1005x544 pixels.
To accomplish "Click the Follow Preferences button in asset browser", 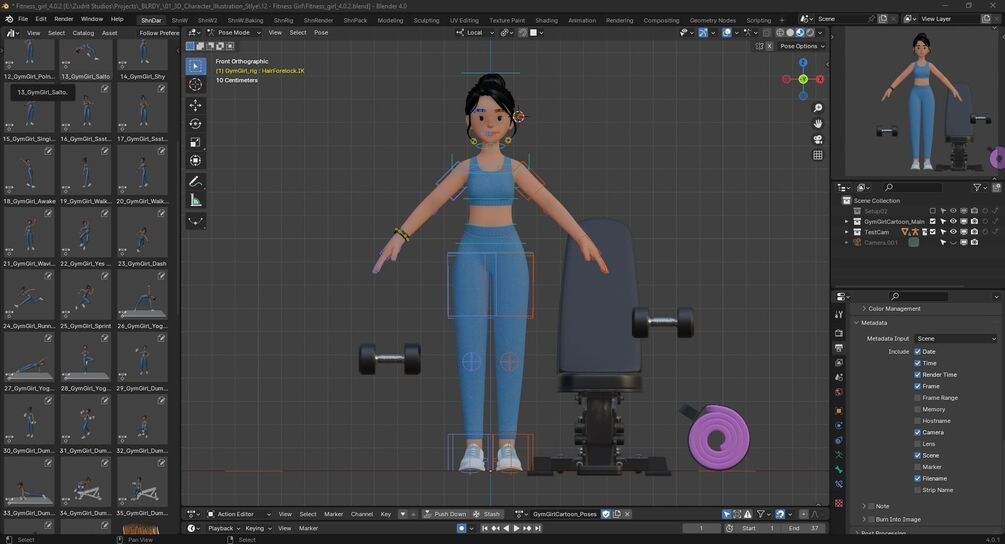I will pyautogui.click(x=159, y=33).
